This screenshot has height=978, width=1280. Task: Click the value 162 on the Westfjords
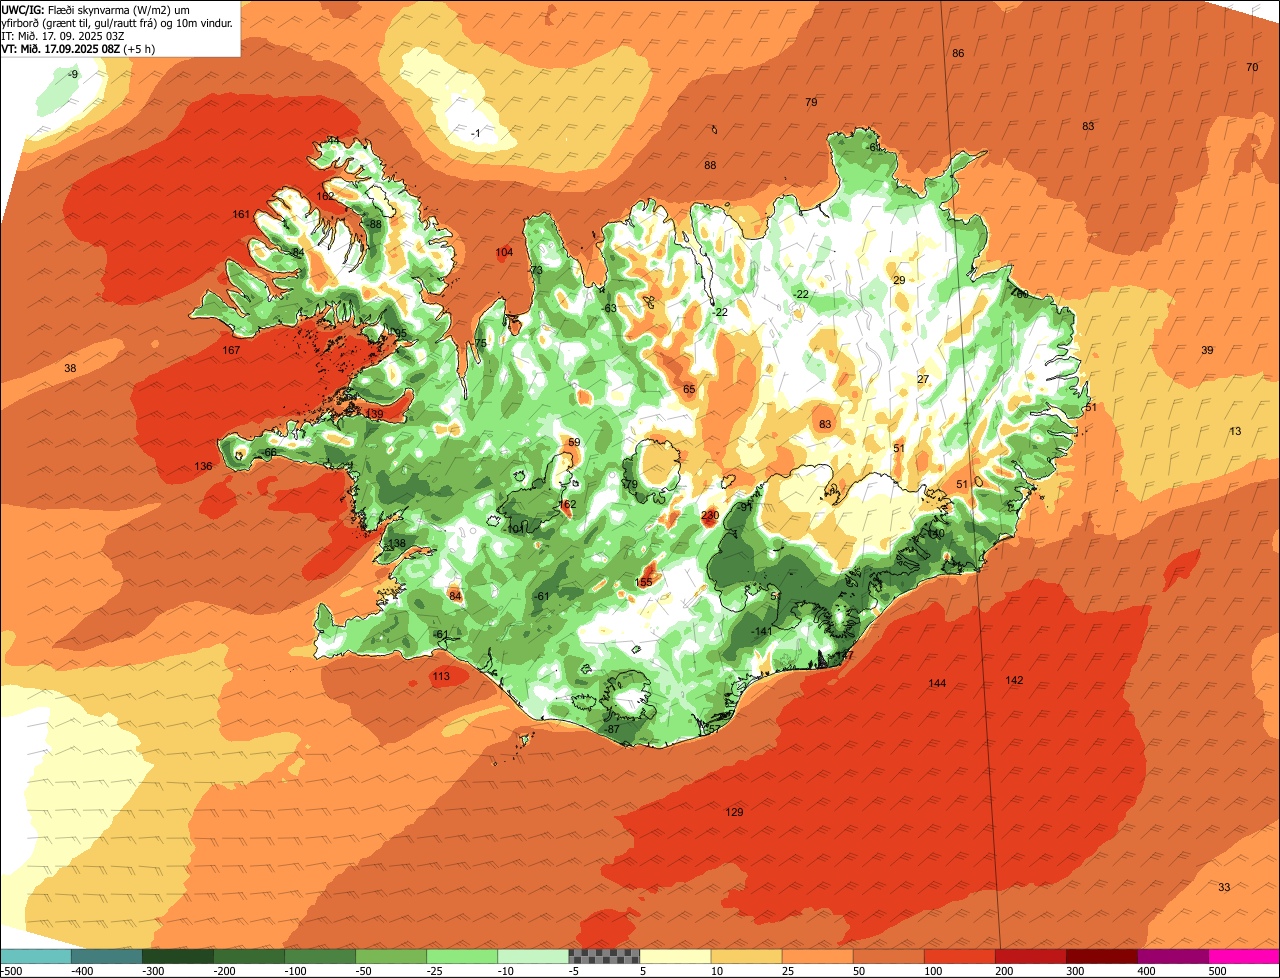pyautogui.click(x=325, y=196)
